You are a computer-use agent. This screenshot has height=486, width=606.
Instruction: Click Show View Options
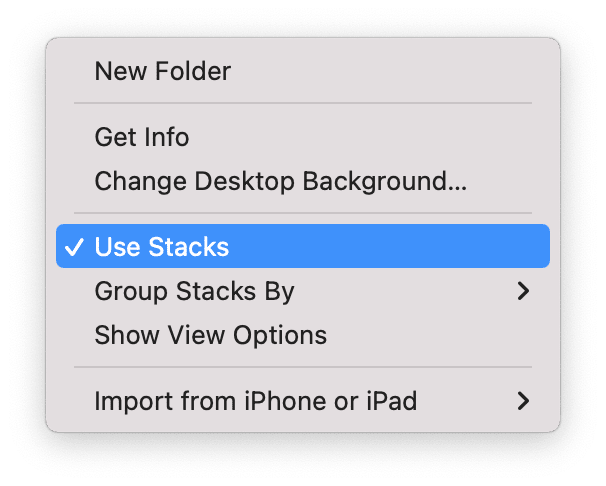pyautogui.click(x=210, y=336)
